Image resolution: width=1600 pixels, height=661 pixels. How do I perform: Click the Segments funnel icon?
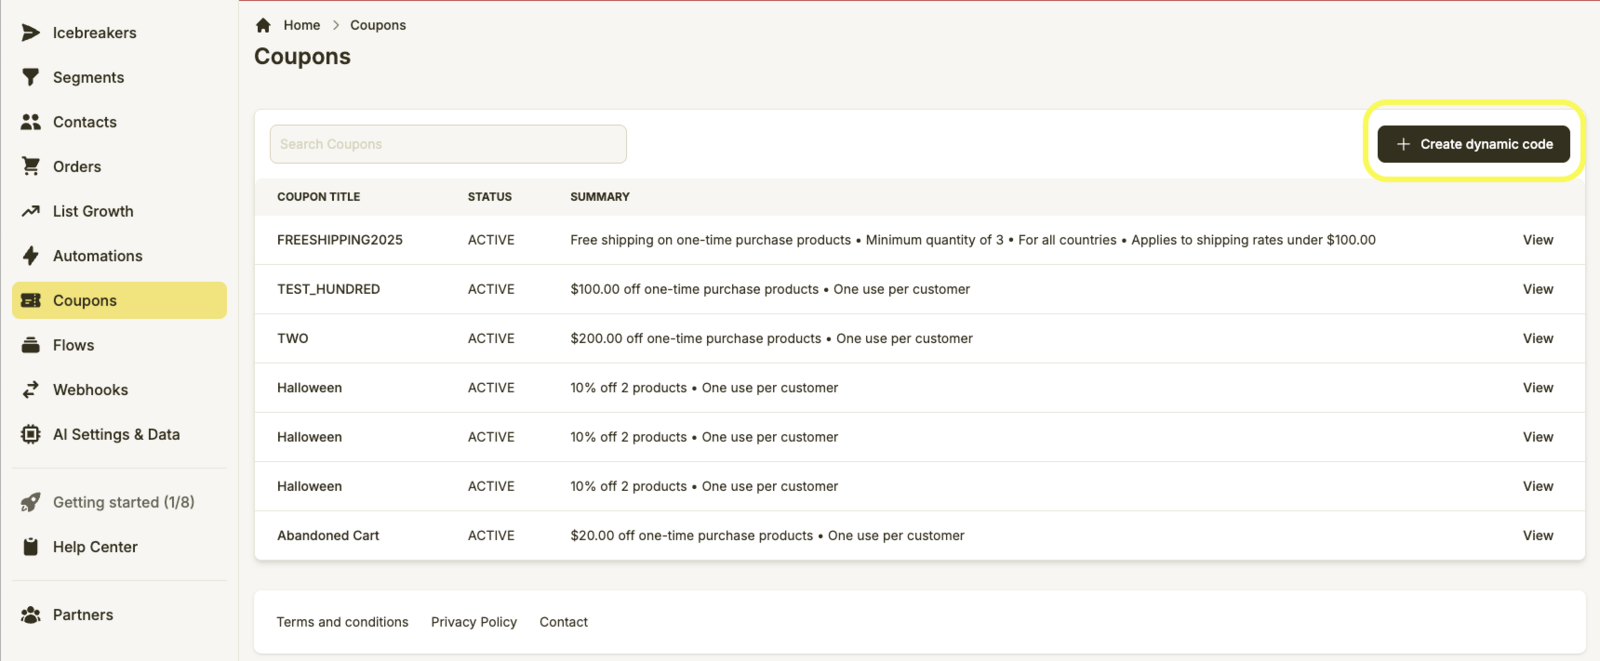tap(31, 77)
